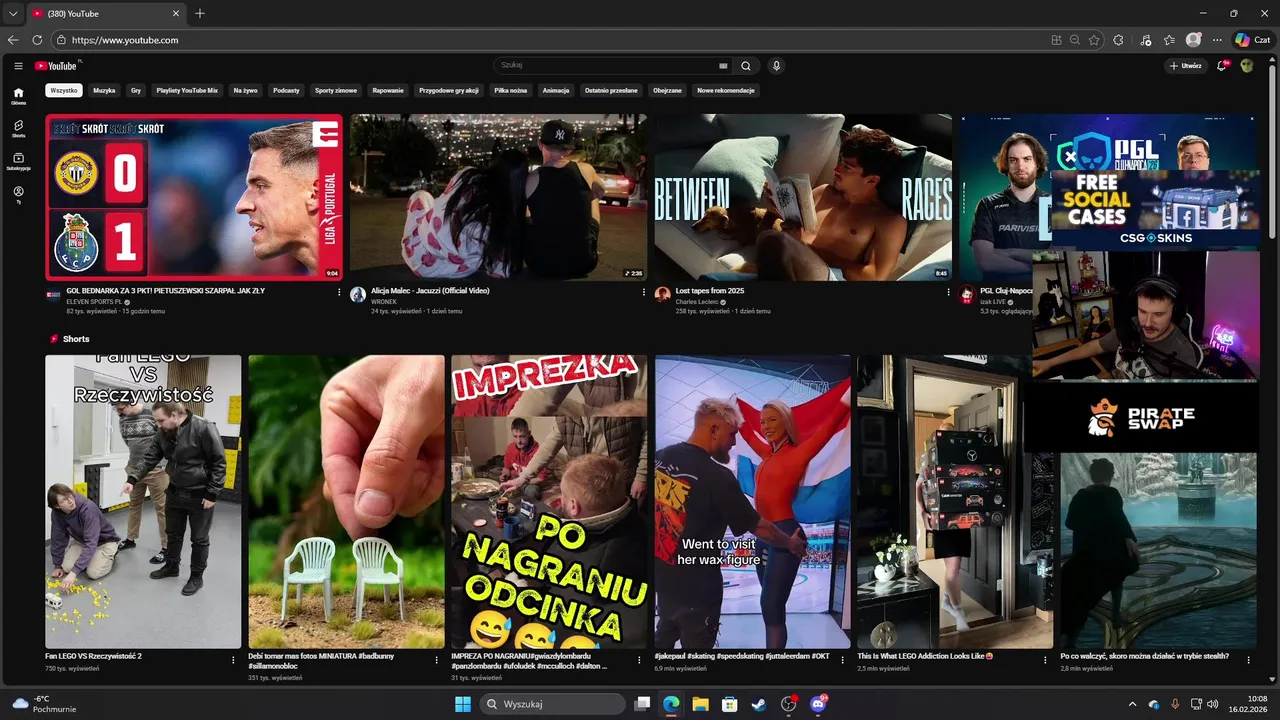1280x720 pixels.
Task: Open the Charles Leclerc channel name link
Action: click(x=698, y=301)
